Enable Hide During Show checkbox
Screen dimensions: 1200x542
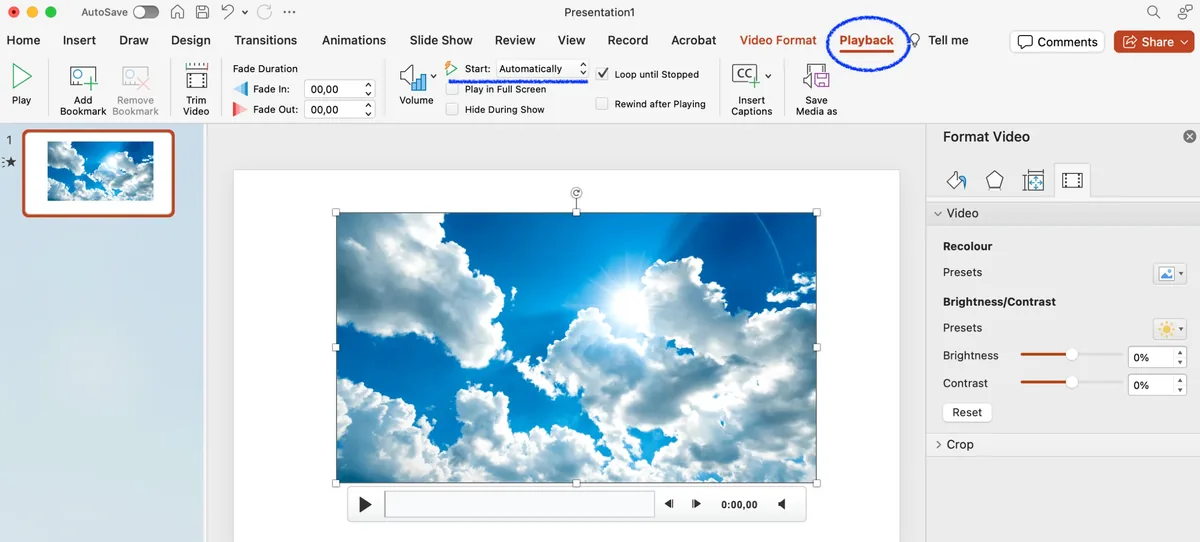[x=452, y=109]
